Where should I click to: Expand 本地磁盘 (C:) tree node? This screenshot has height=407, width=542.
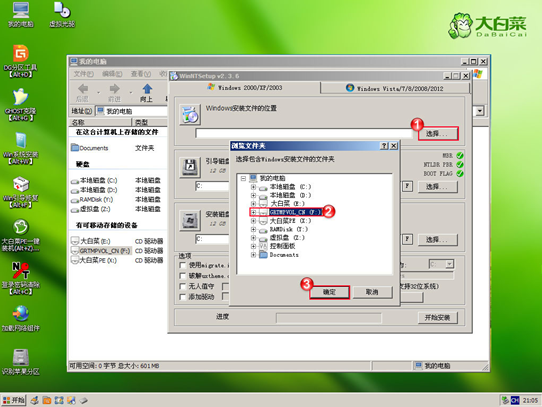[x=253, y=187]
